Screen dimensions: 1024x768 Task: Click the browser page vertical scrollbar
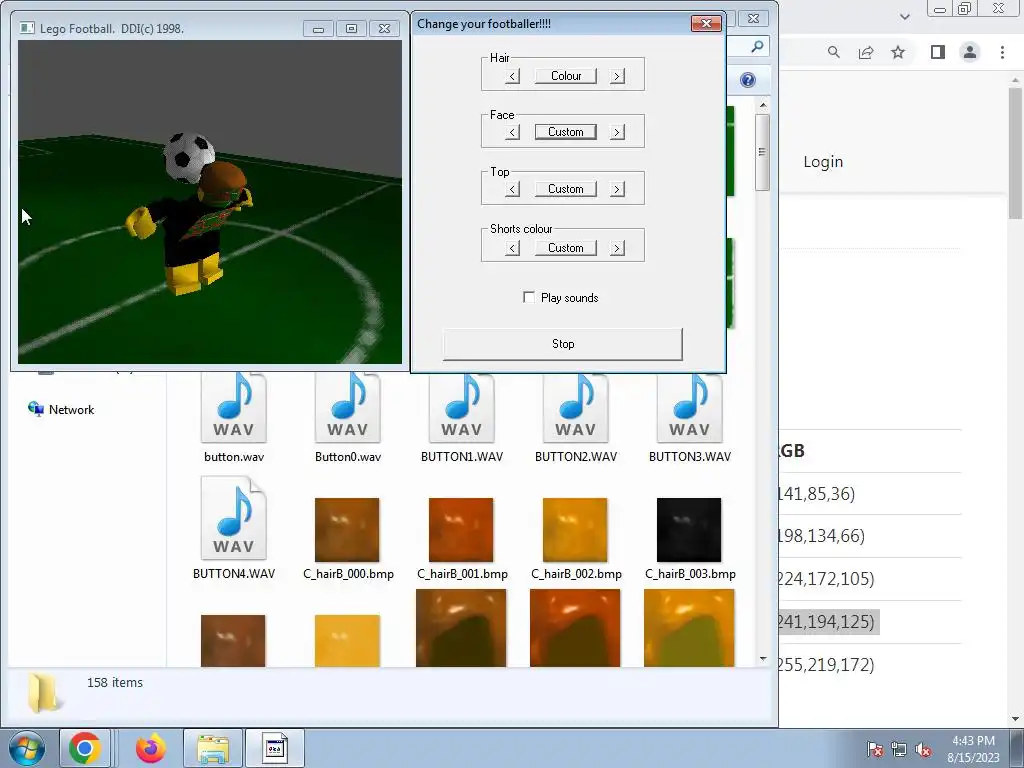click(1015, 154)
